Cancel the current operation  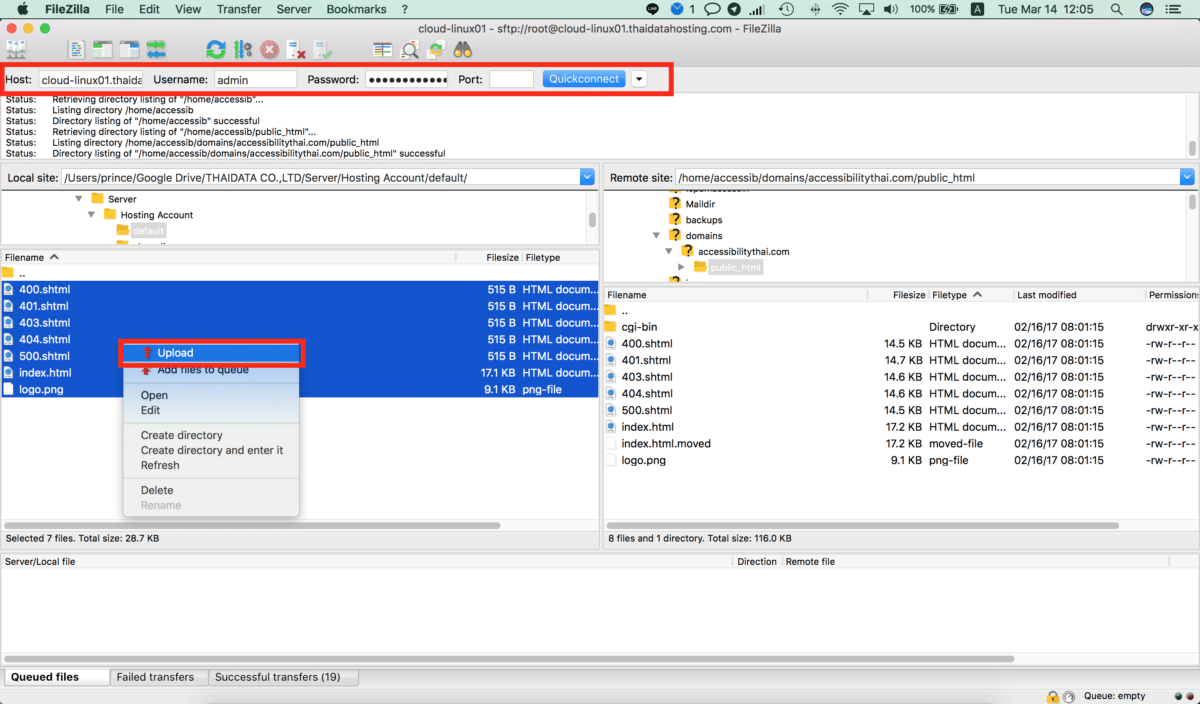pyautogui.click(x=267, y=48)
